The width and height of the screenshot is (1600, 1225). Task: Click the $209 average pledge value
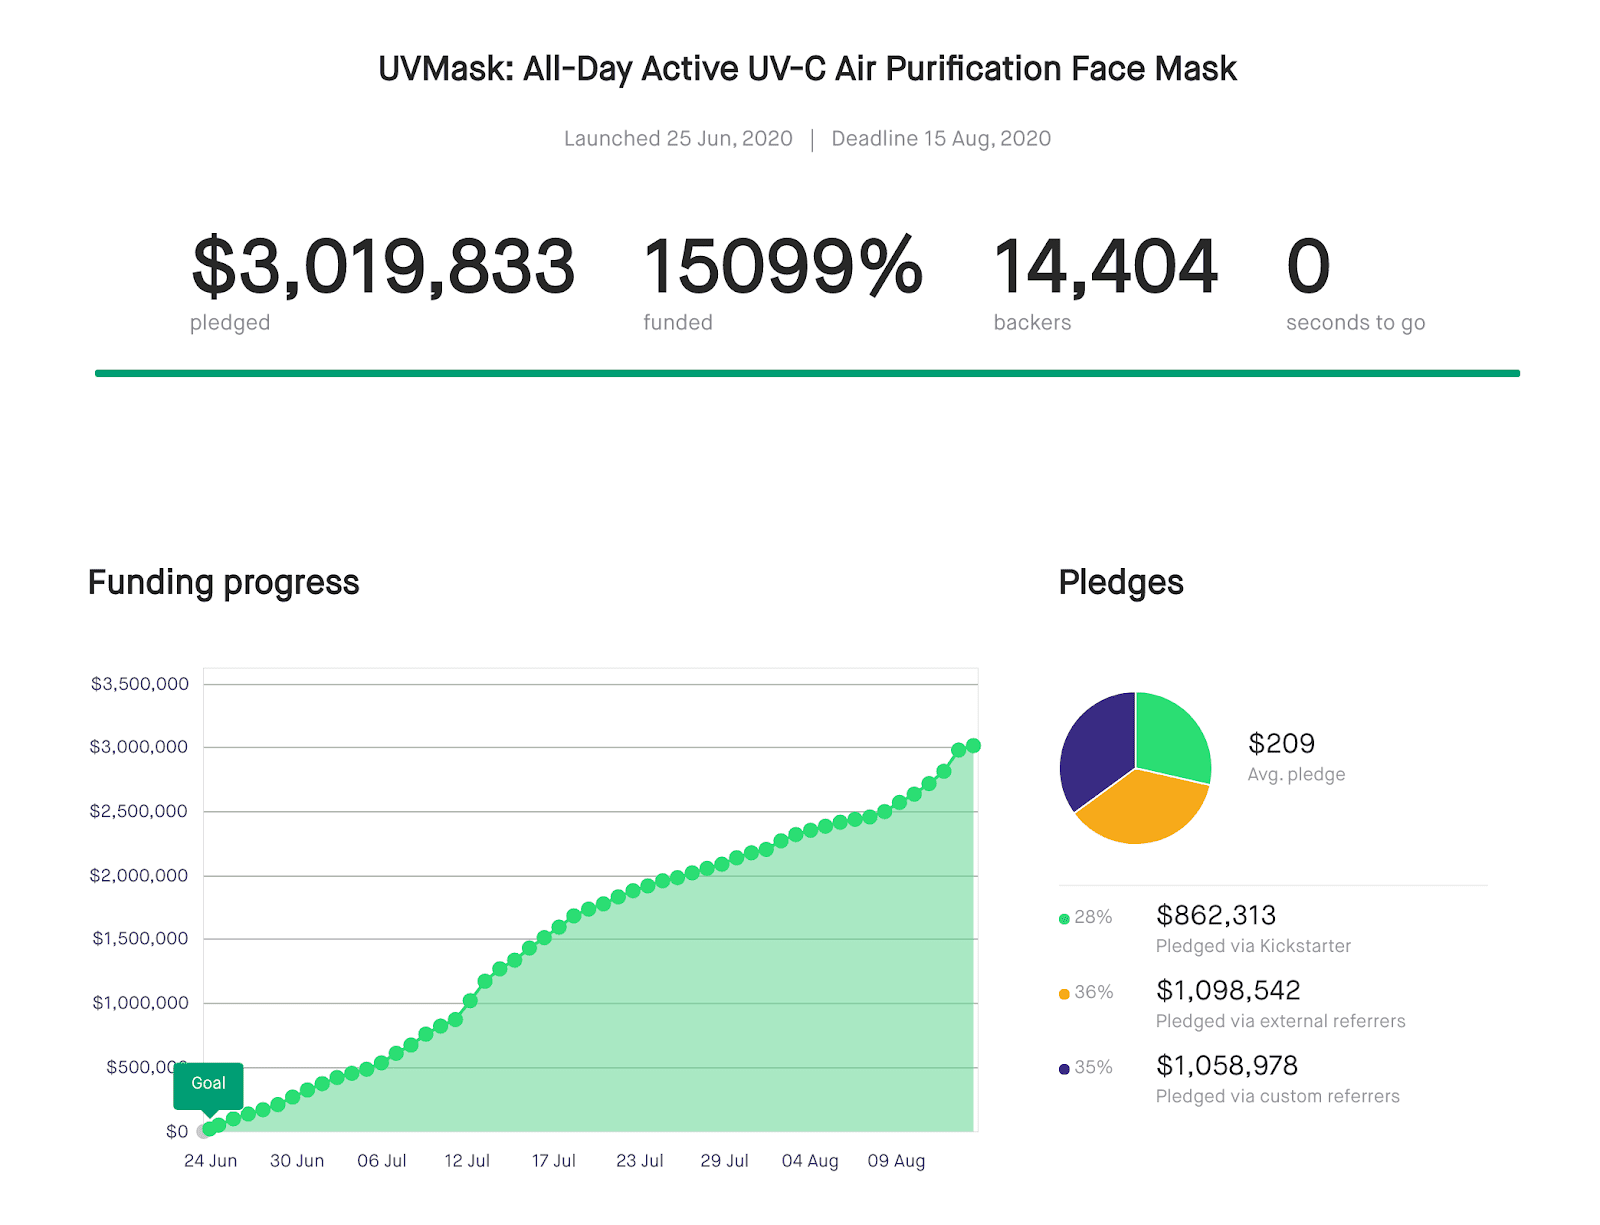click(x=1281, y=743)
